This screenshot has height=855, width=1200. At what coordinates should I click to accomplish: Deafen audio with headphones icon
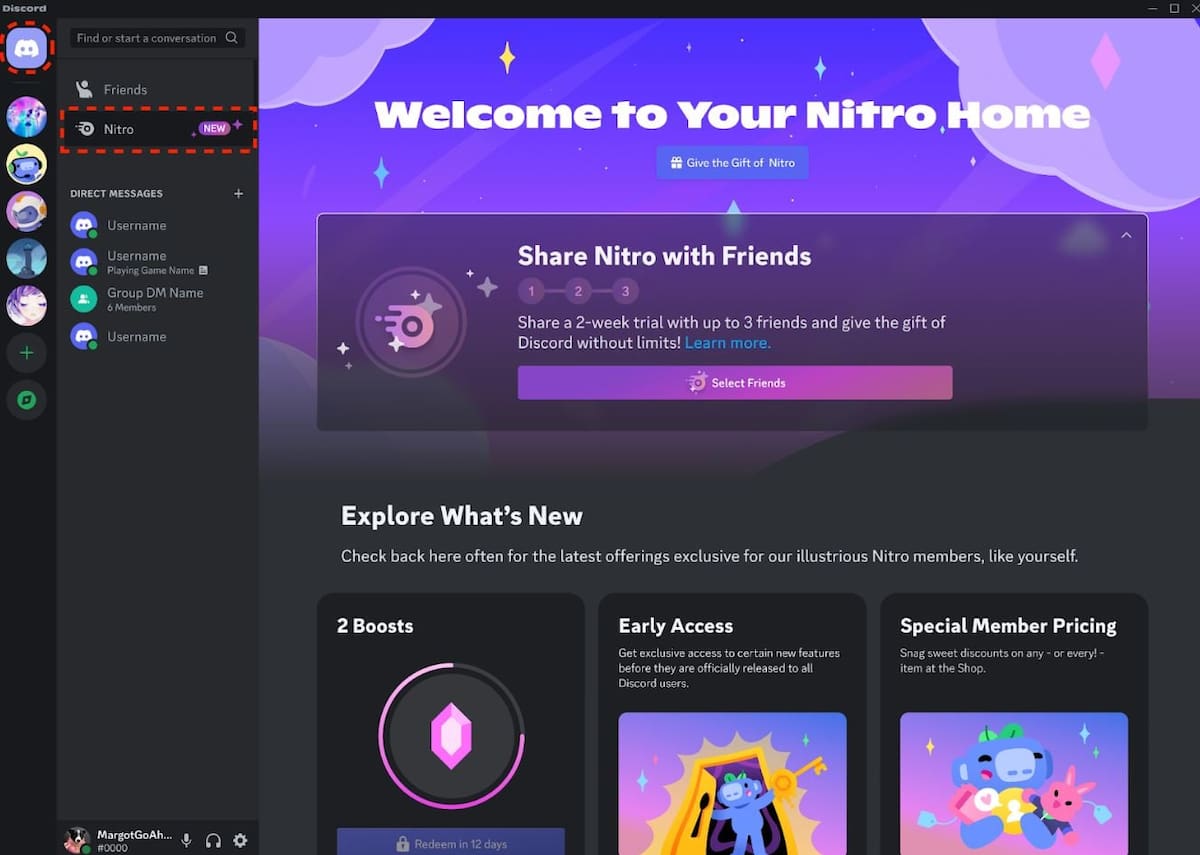pos(213,841)
